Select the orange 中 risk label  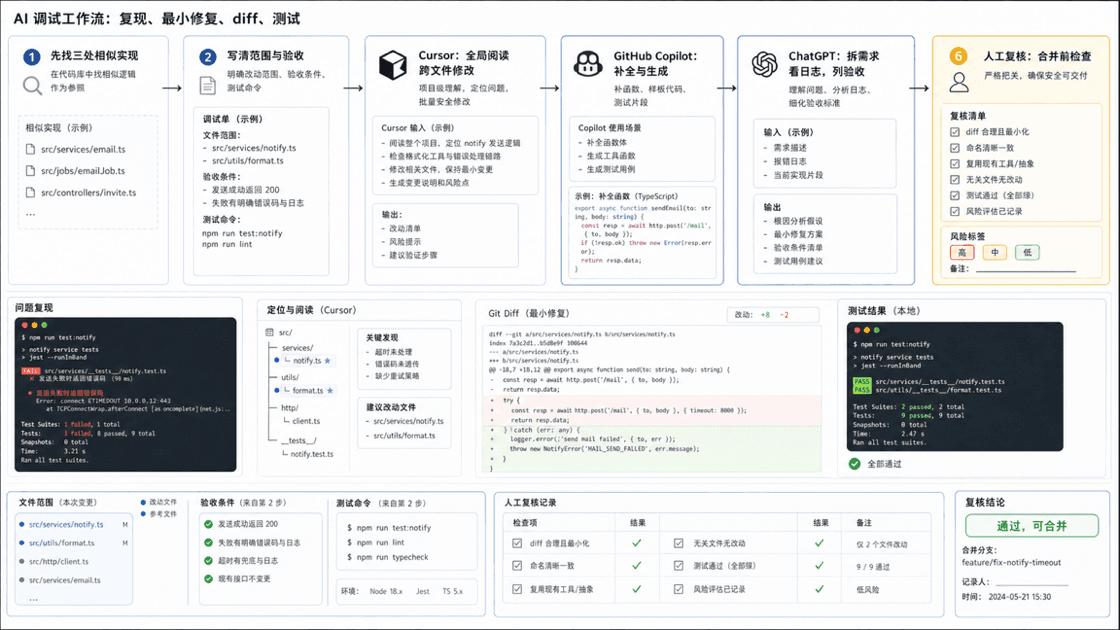click(994, 252)
